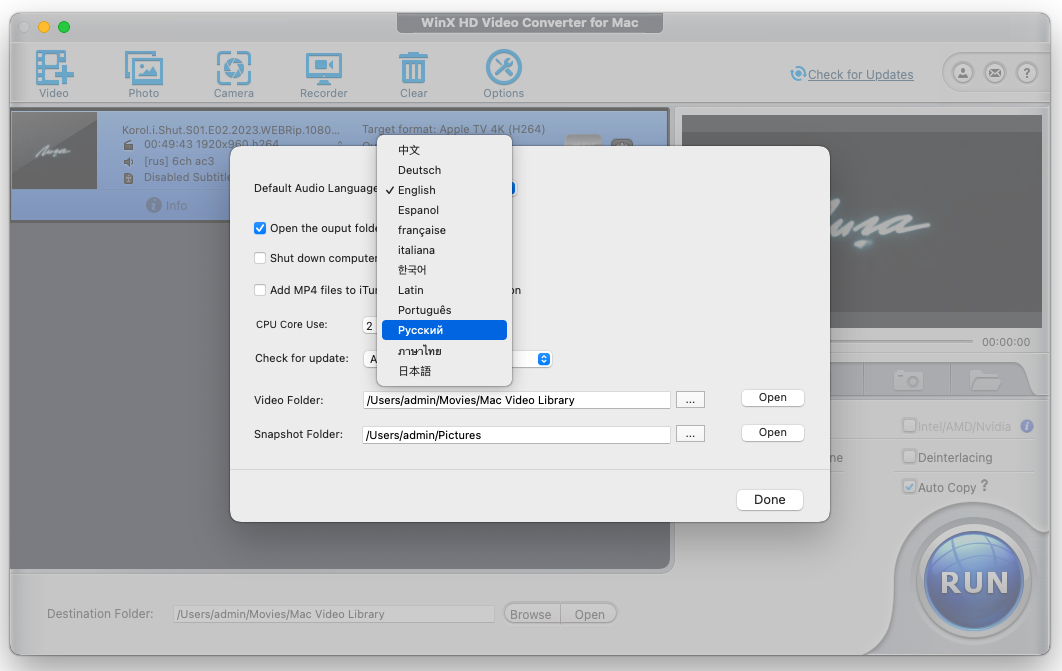
Task: Toggle the Intel/AMD/Nvidia checkbox
Action: coord(910,426)
